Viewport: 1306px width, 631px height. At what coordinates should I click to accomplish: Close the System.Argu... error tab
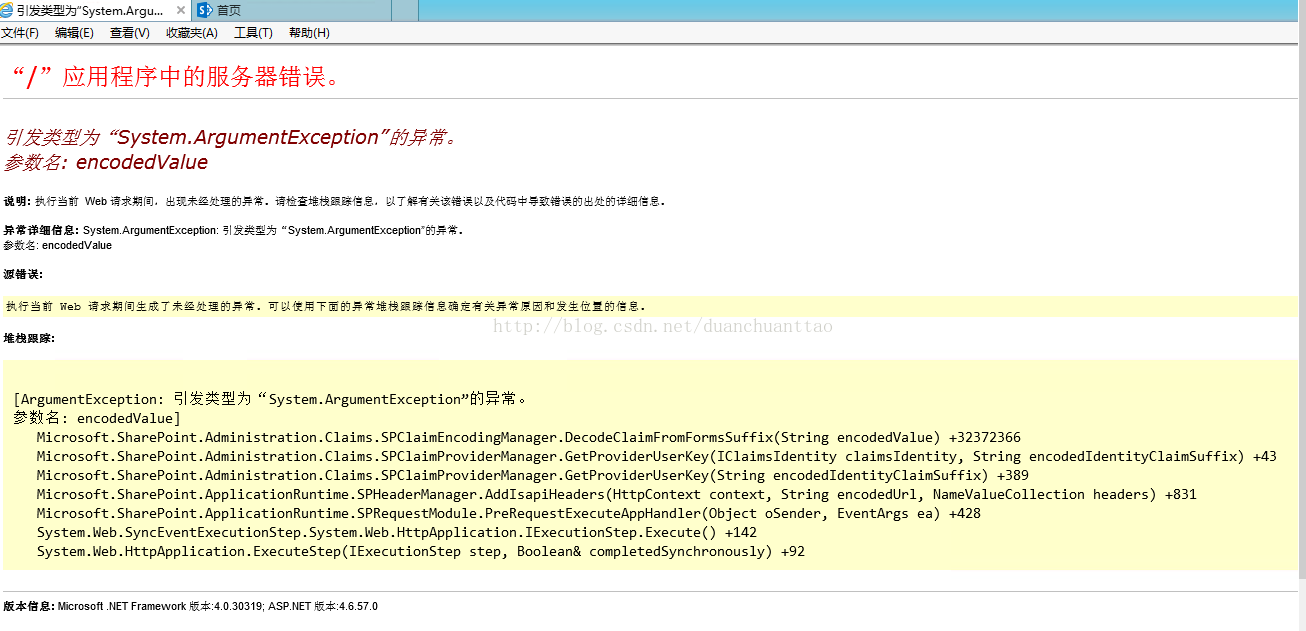pos(179,10)
